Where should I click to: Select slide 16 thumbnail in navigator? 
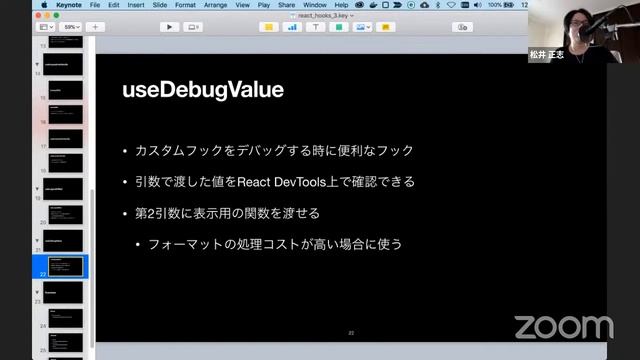[x=65, y=114]
